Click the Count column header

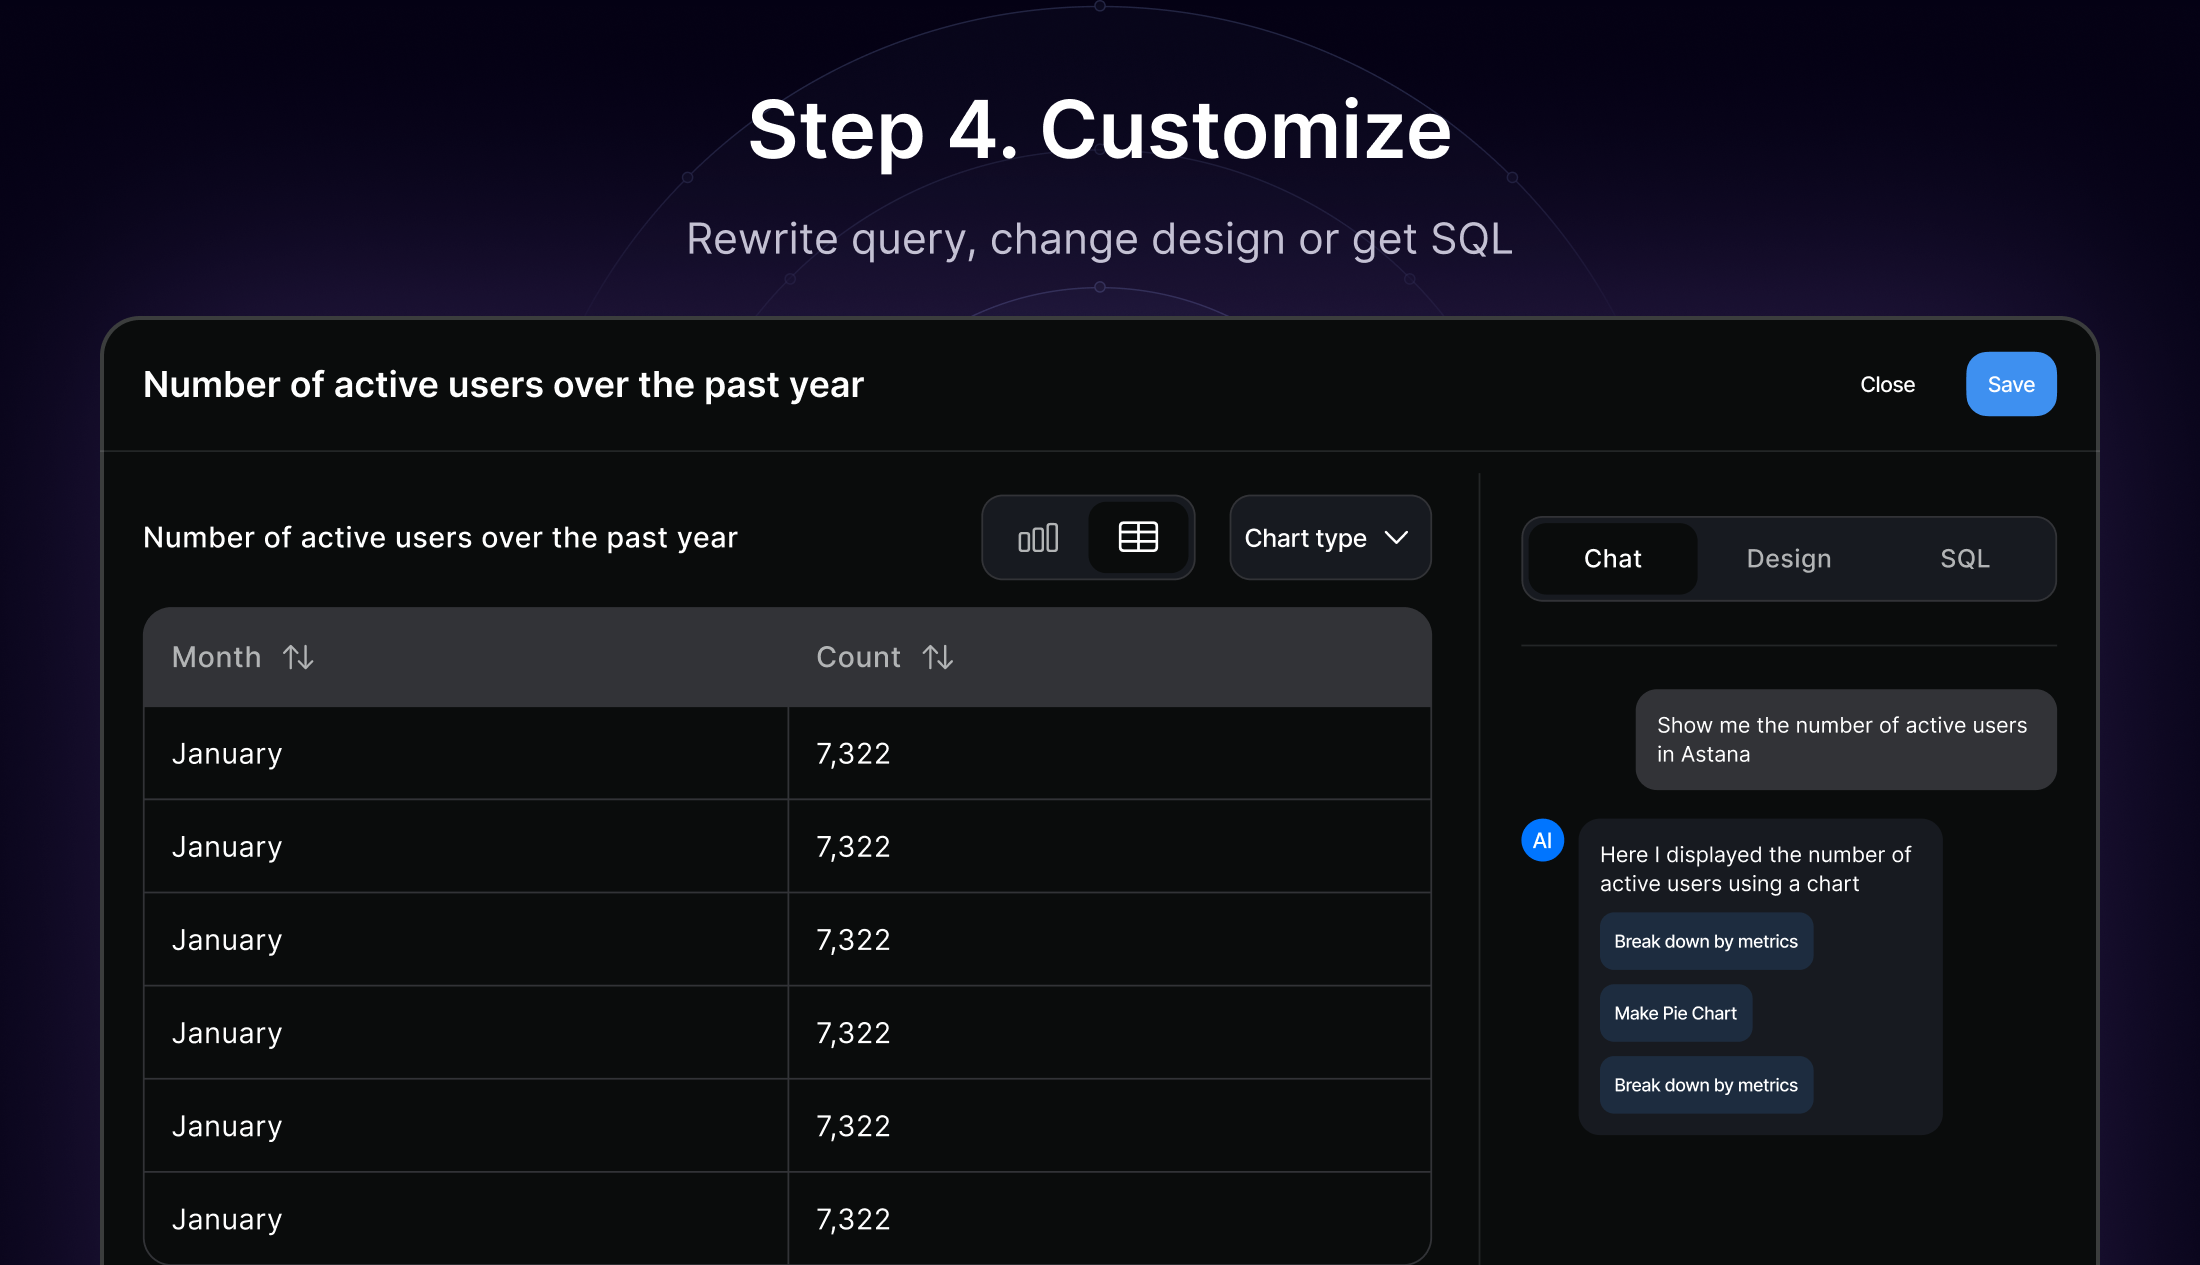coord(858,657)
